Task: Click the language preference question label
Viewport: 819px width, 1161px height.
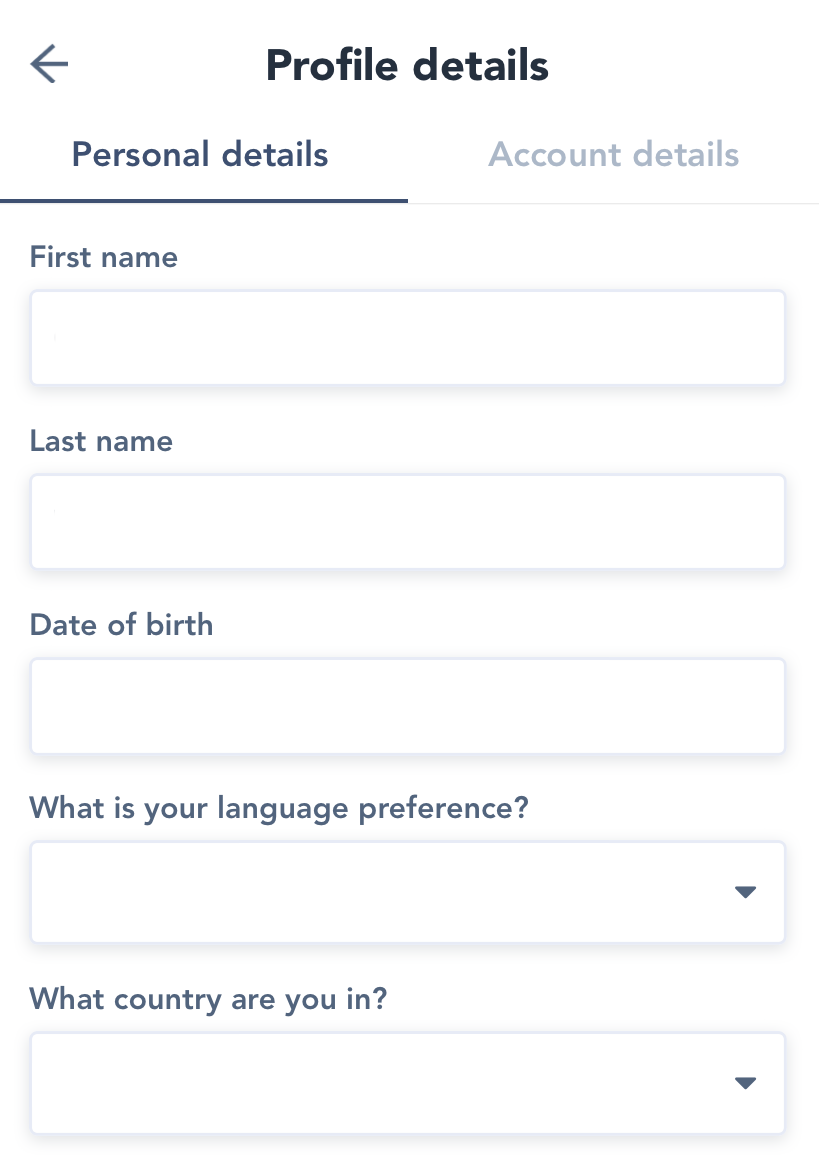Action: [279, 807]
